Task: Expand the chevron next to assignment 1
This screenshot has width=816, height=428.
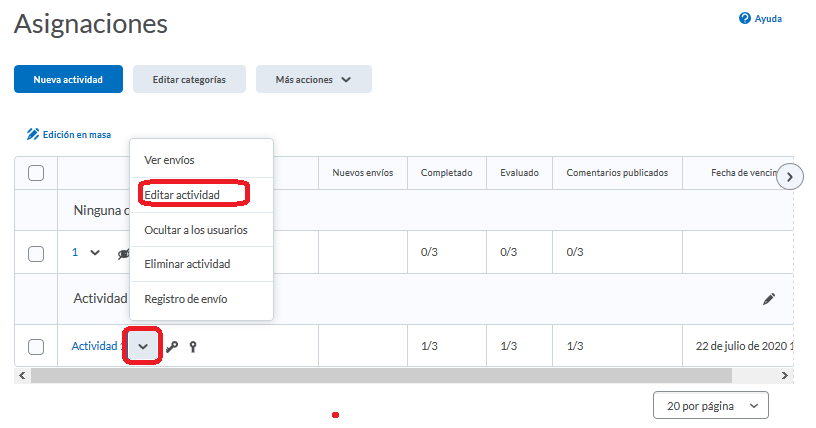Action: pyautogui.click(x=95, y=252)
